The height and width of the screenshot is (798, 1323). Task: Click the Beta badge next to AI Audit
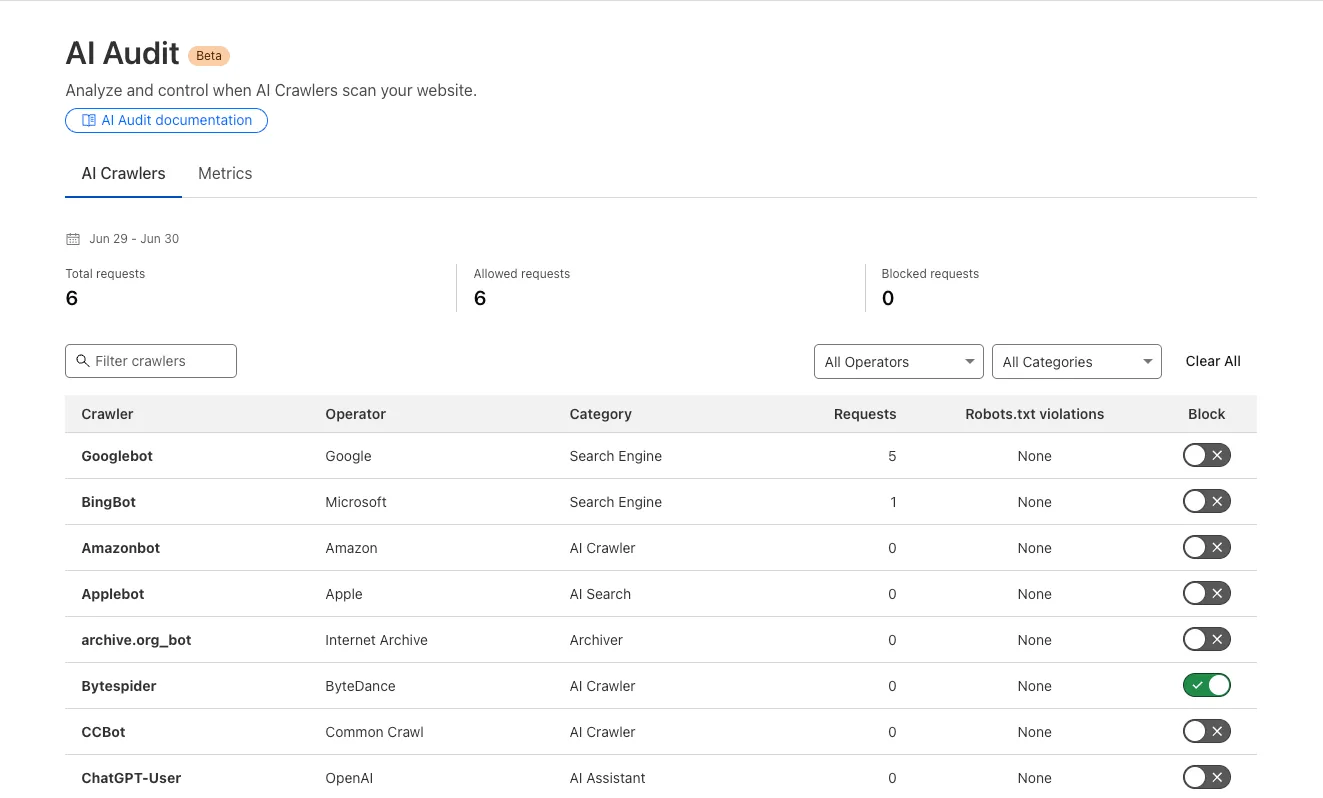pyautogui.click(x=209, y=56)
